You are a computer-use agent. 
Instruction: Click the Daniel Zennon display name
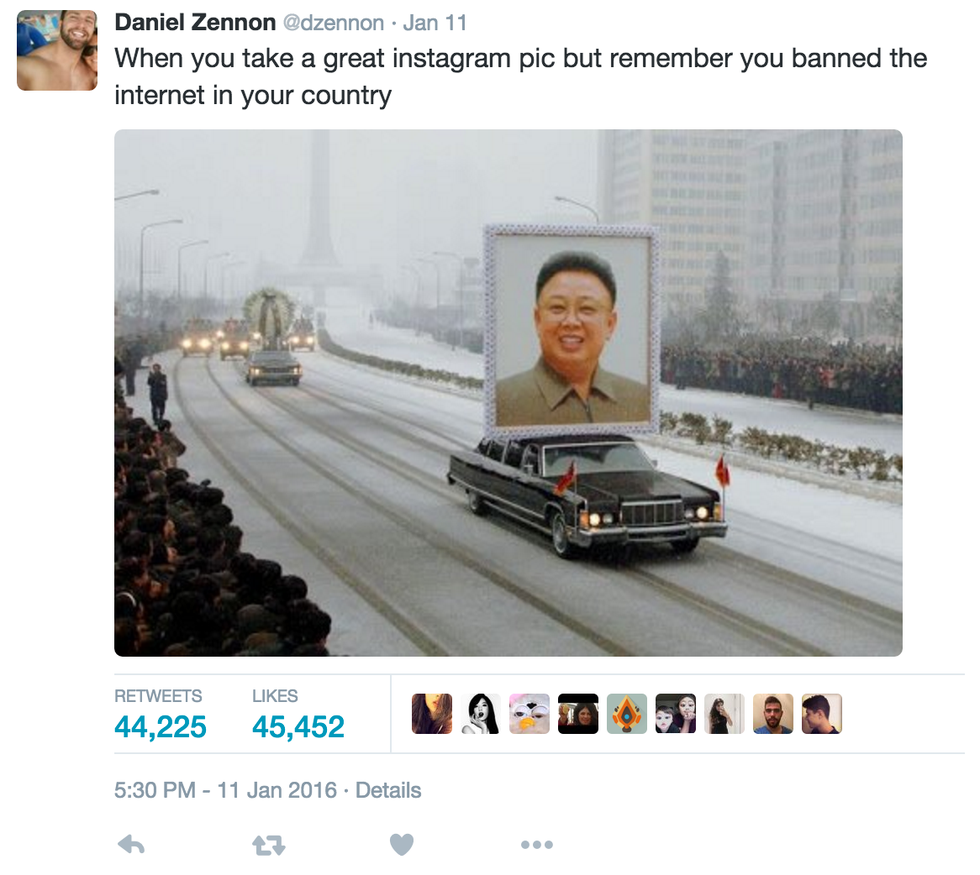coord(195,22)
